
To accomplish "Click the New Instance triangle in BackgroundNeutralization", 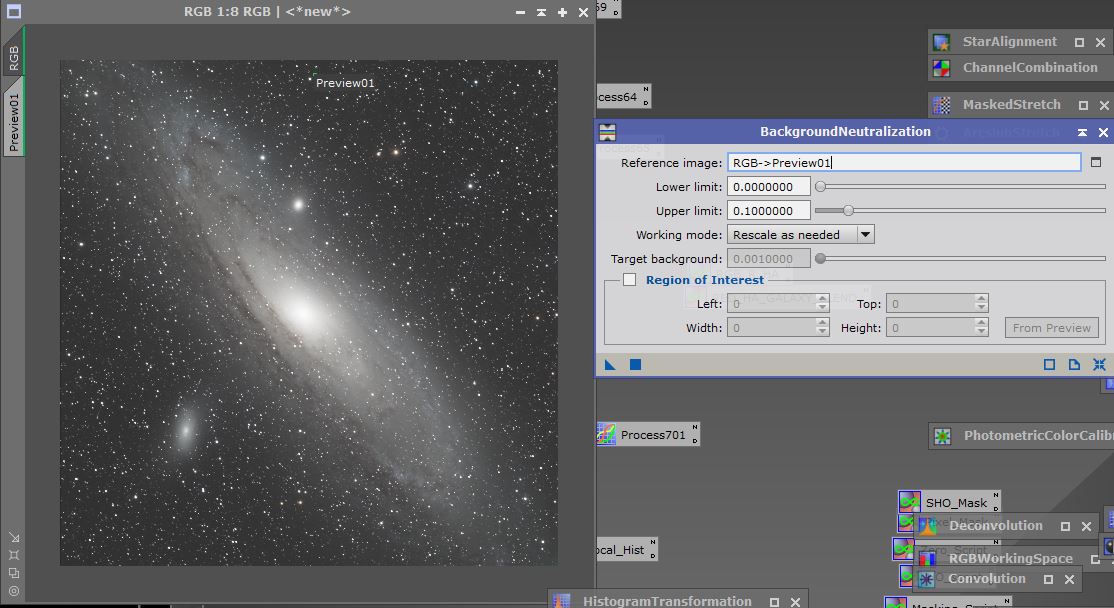I will [x=609, y=365].
